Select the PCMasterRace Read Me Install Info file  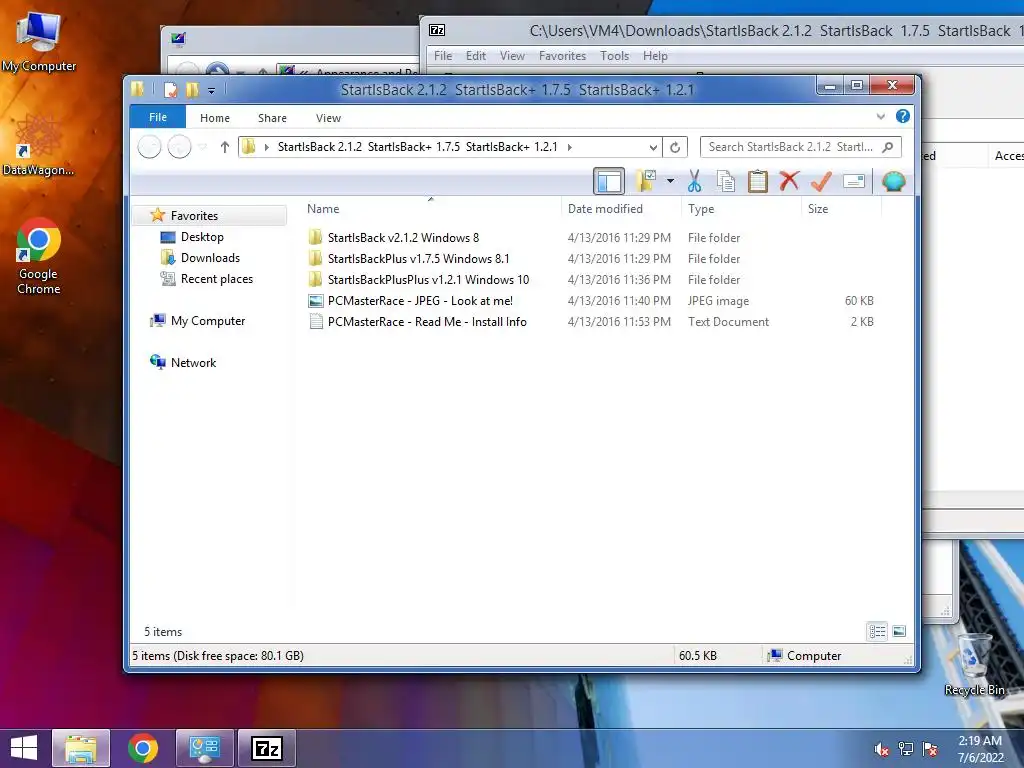click(427, 321)
